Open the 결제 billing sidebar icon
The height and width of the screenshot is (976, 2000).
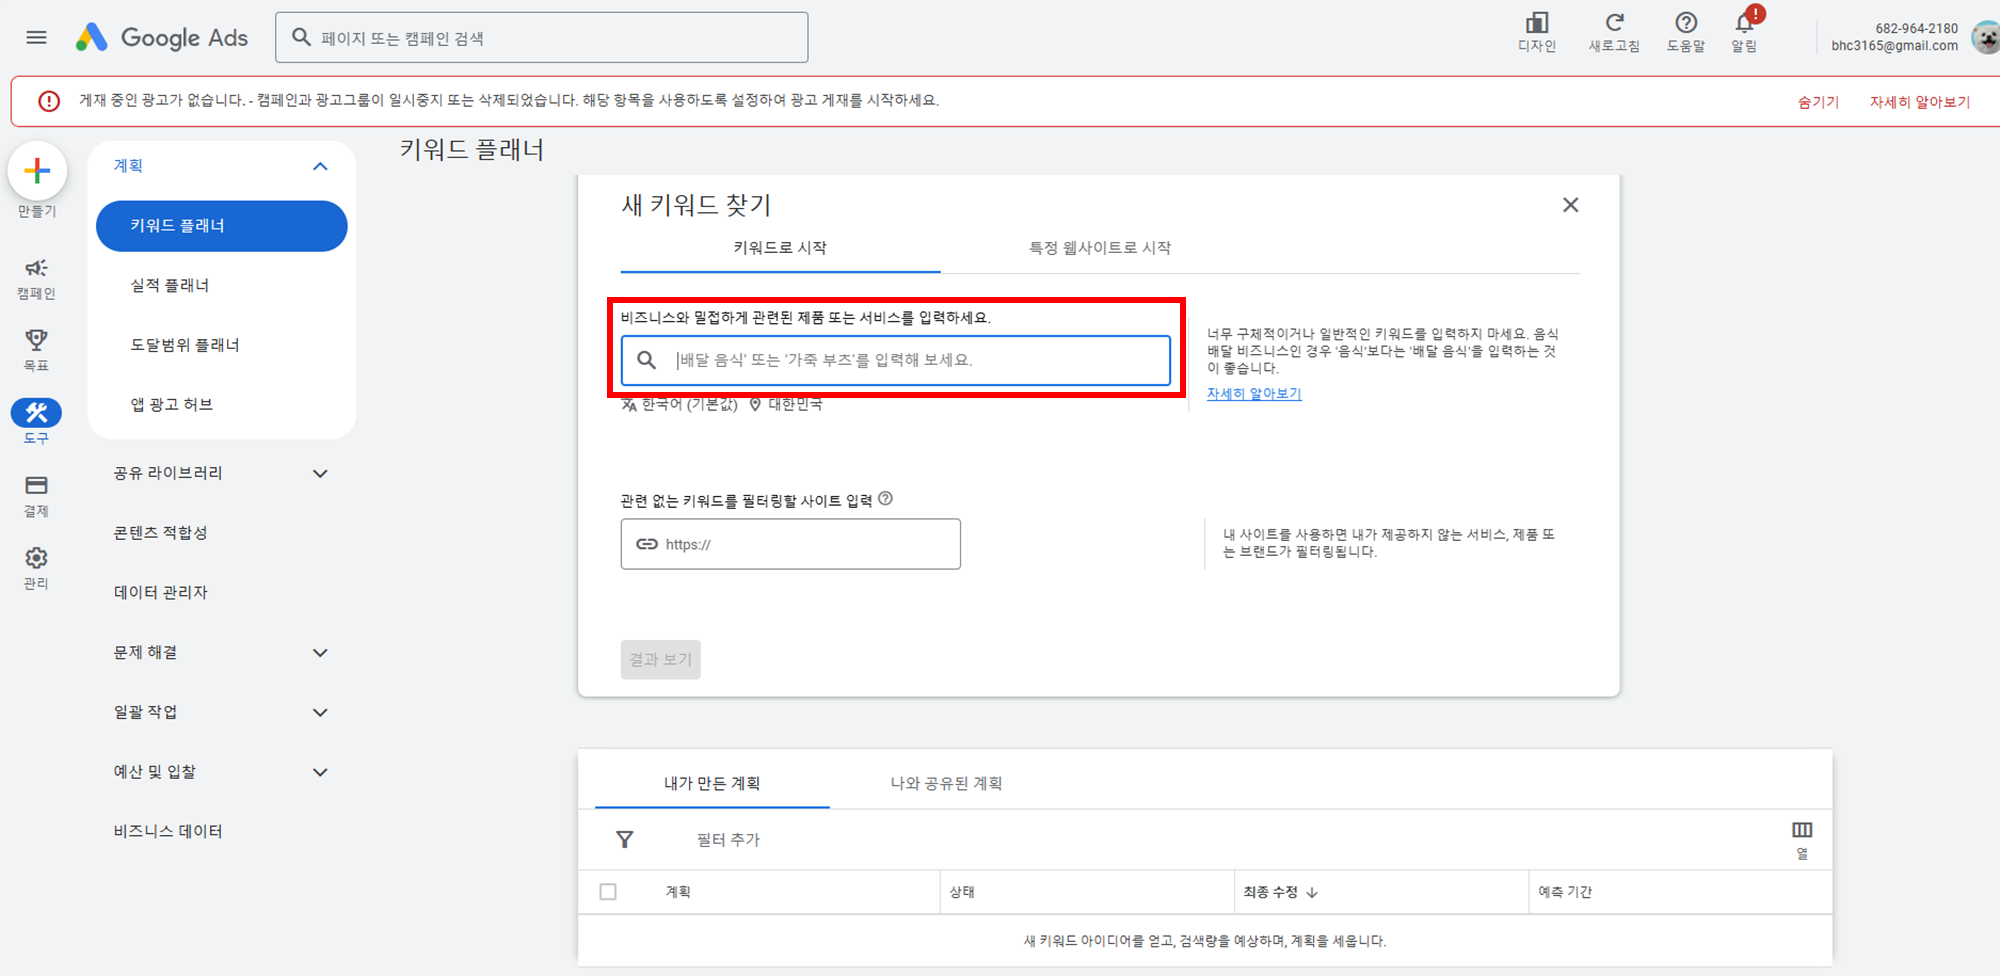point(36,485)
